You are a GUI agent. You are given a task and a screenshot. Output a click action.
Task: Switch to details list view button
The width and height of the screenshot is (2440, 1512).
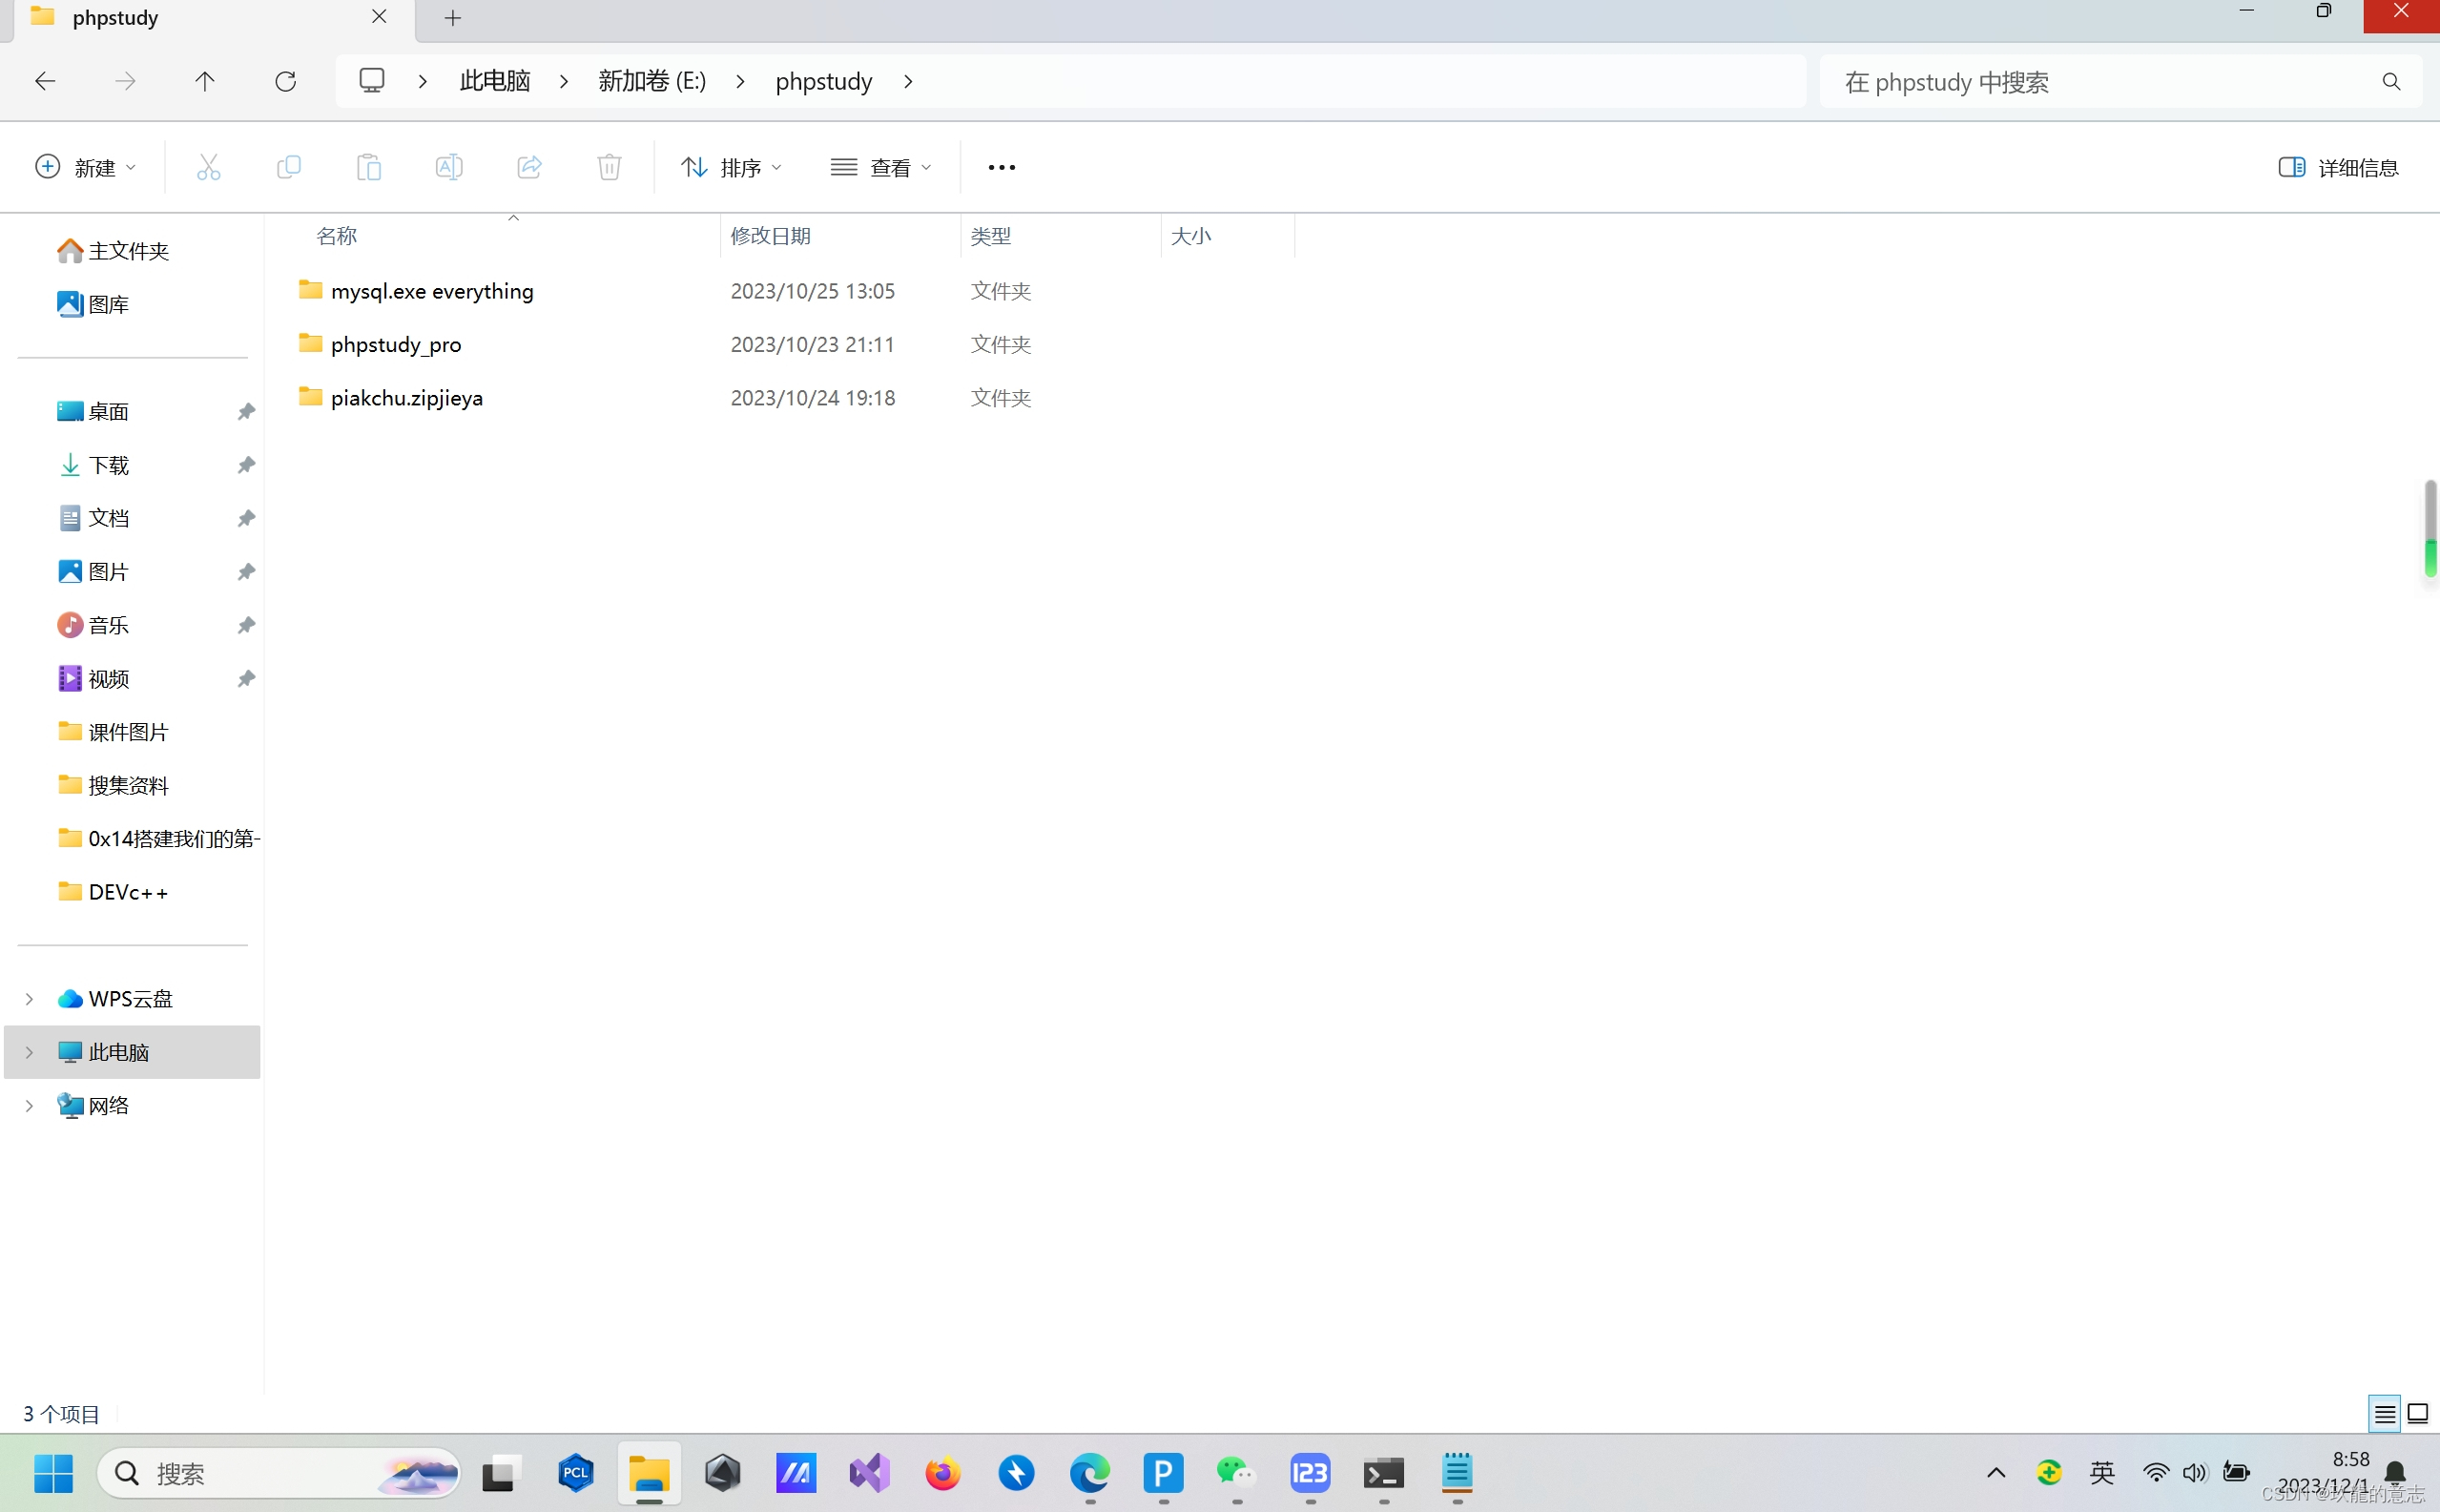[x=2385, y=1413]
